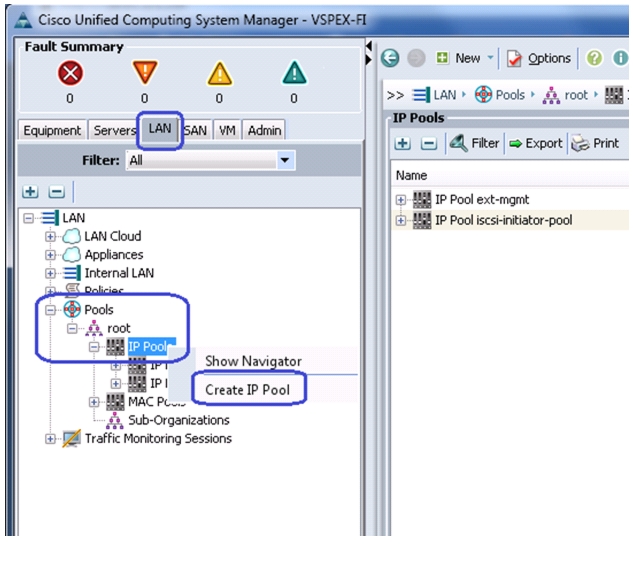Select Internal LAN in the tree
The height and width of the screenshot is (569, 633).
[x=119, y=273]
